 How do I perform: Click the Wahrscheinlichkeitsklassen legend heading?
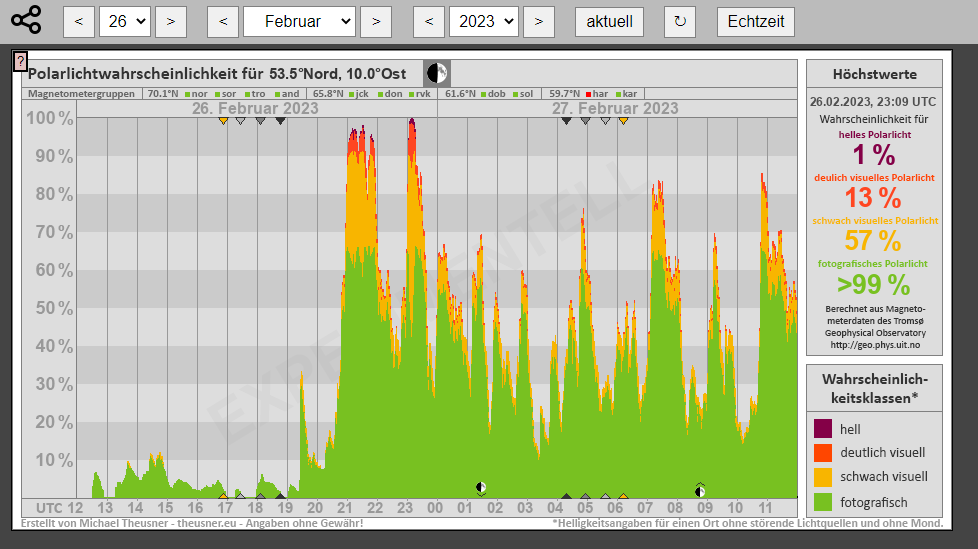coord(874,389)
